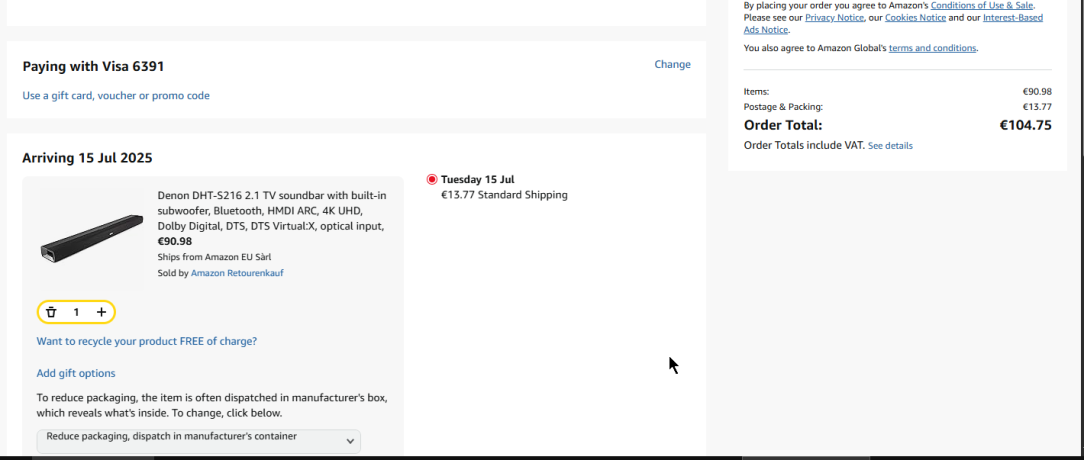The image size is (1084, 460).
Task: Click the Denon DHT-S216 product title text
Action: point(272,211)
